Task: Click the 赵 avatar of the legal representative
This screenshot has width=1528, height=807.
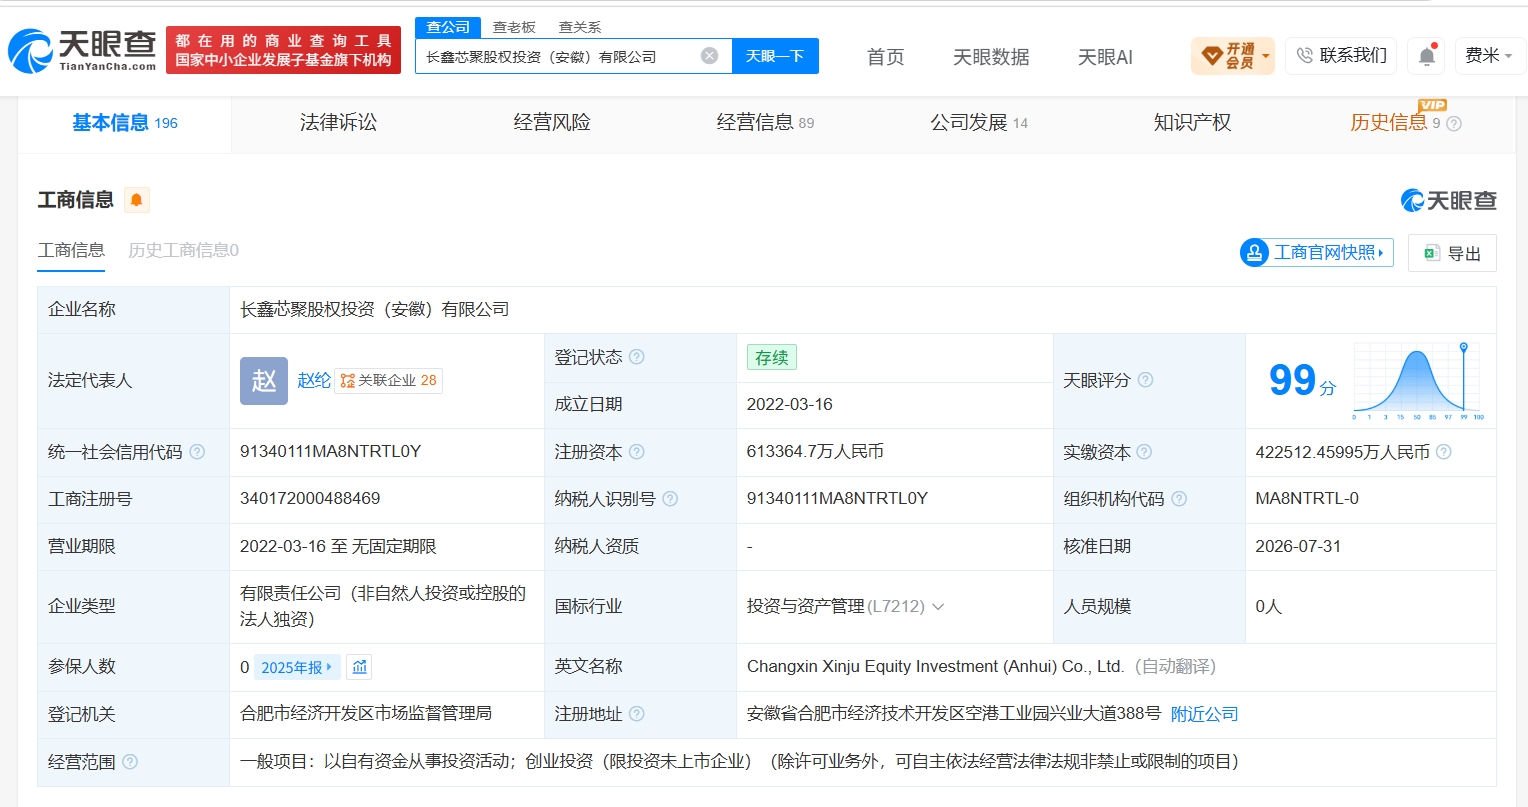Action: (x=264, y=381)
